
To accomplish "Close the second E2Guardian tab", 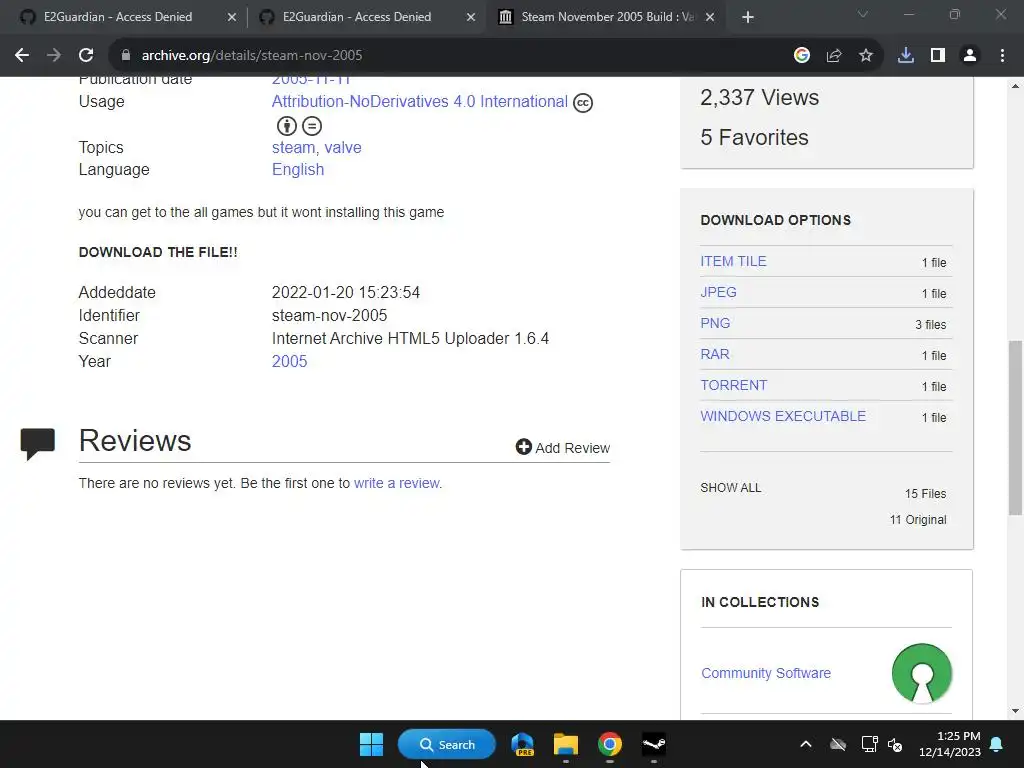I will (x=471, y=17).
